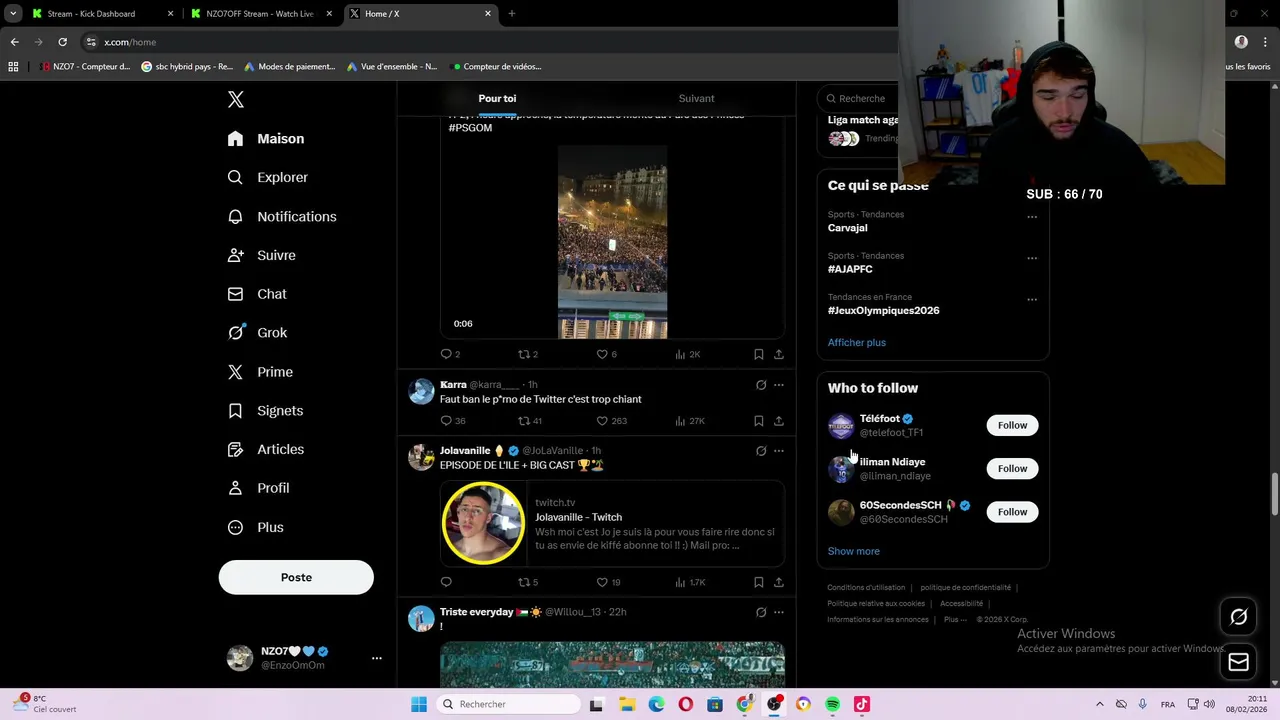Reply to Karra's post

pyautogui.click(x=452, y=421)
